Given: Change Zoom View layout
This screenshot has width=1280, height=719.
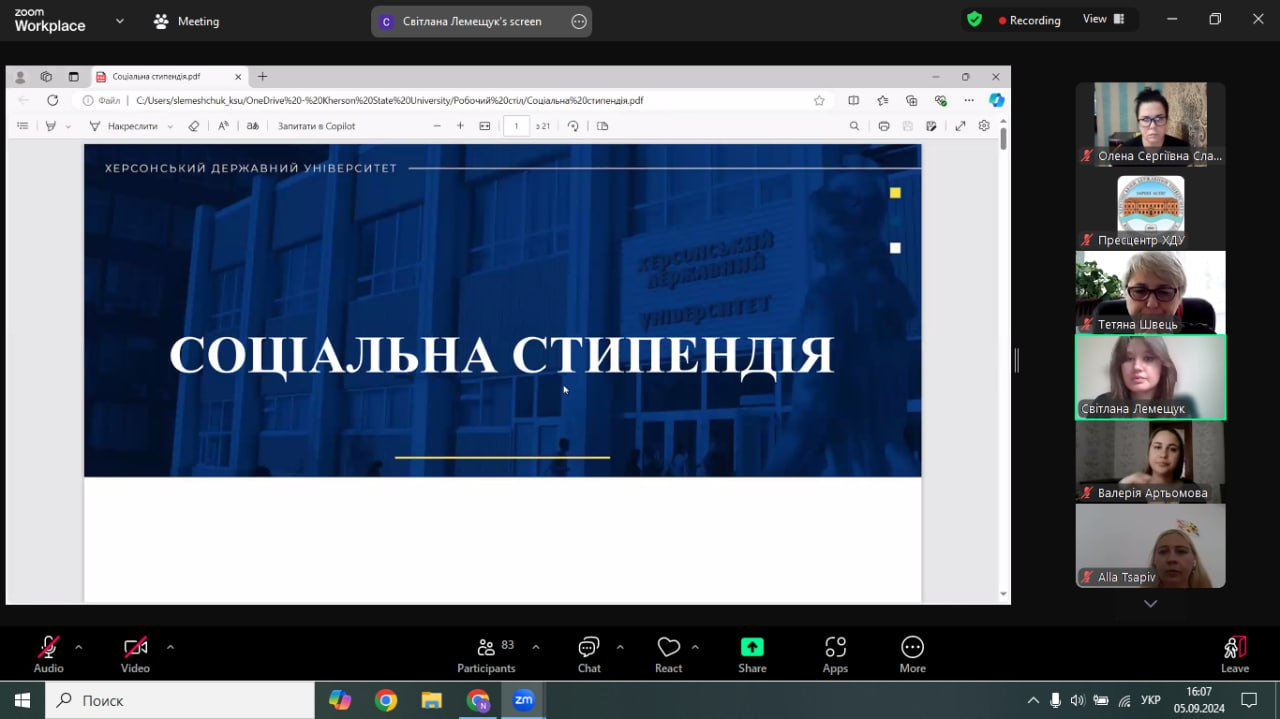Looking at the screenshot, I should coord(1103,19).
